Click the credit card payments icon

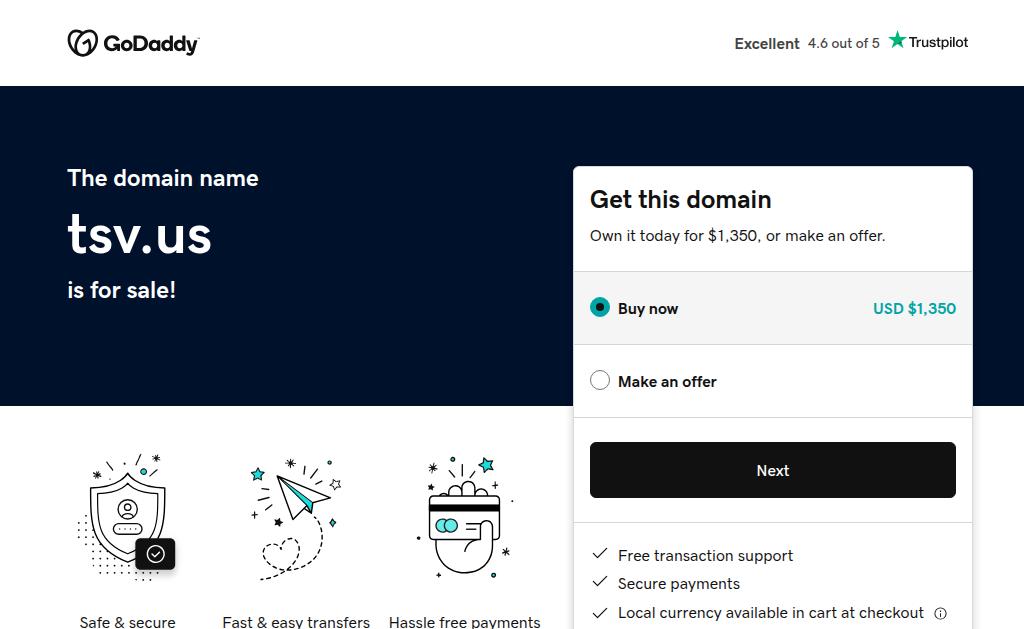(464, 517)
